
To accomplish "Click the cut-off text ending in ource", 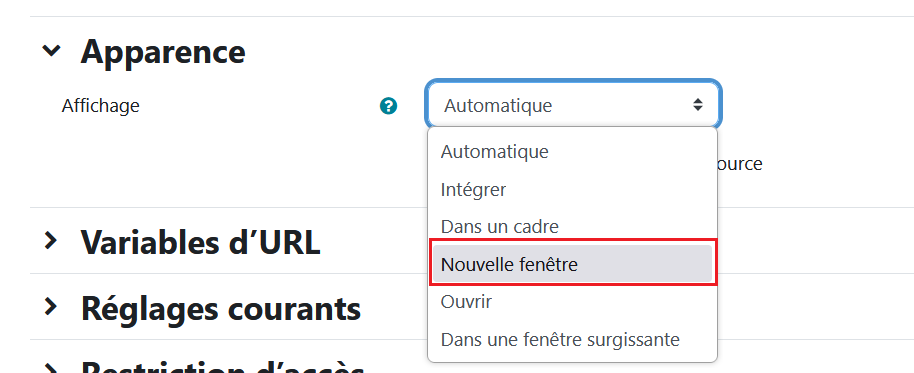I will 740,164.
